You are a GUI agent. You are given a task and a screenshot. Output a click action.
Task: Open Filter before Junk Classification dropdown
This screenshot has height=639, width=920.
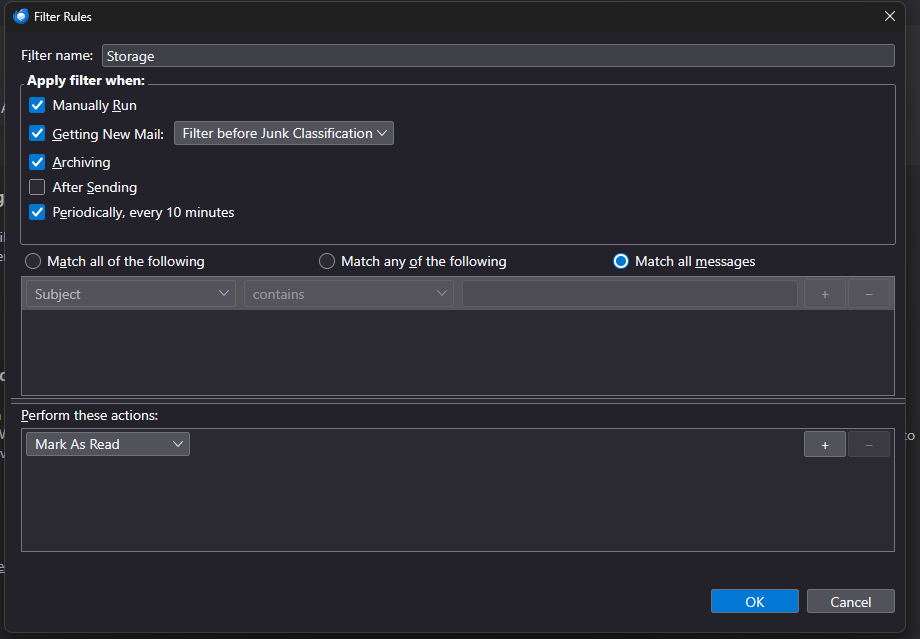(x=284, y=133)
